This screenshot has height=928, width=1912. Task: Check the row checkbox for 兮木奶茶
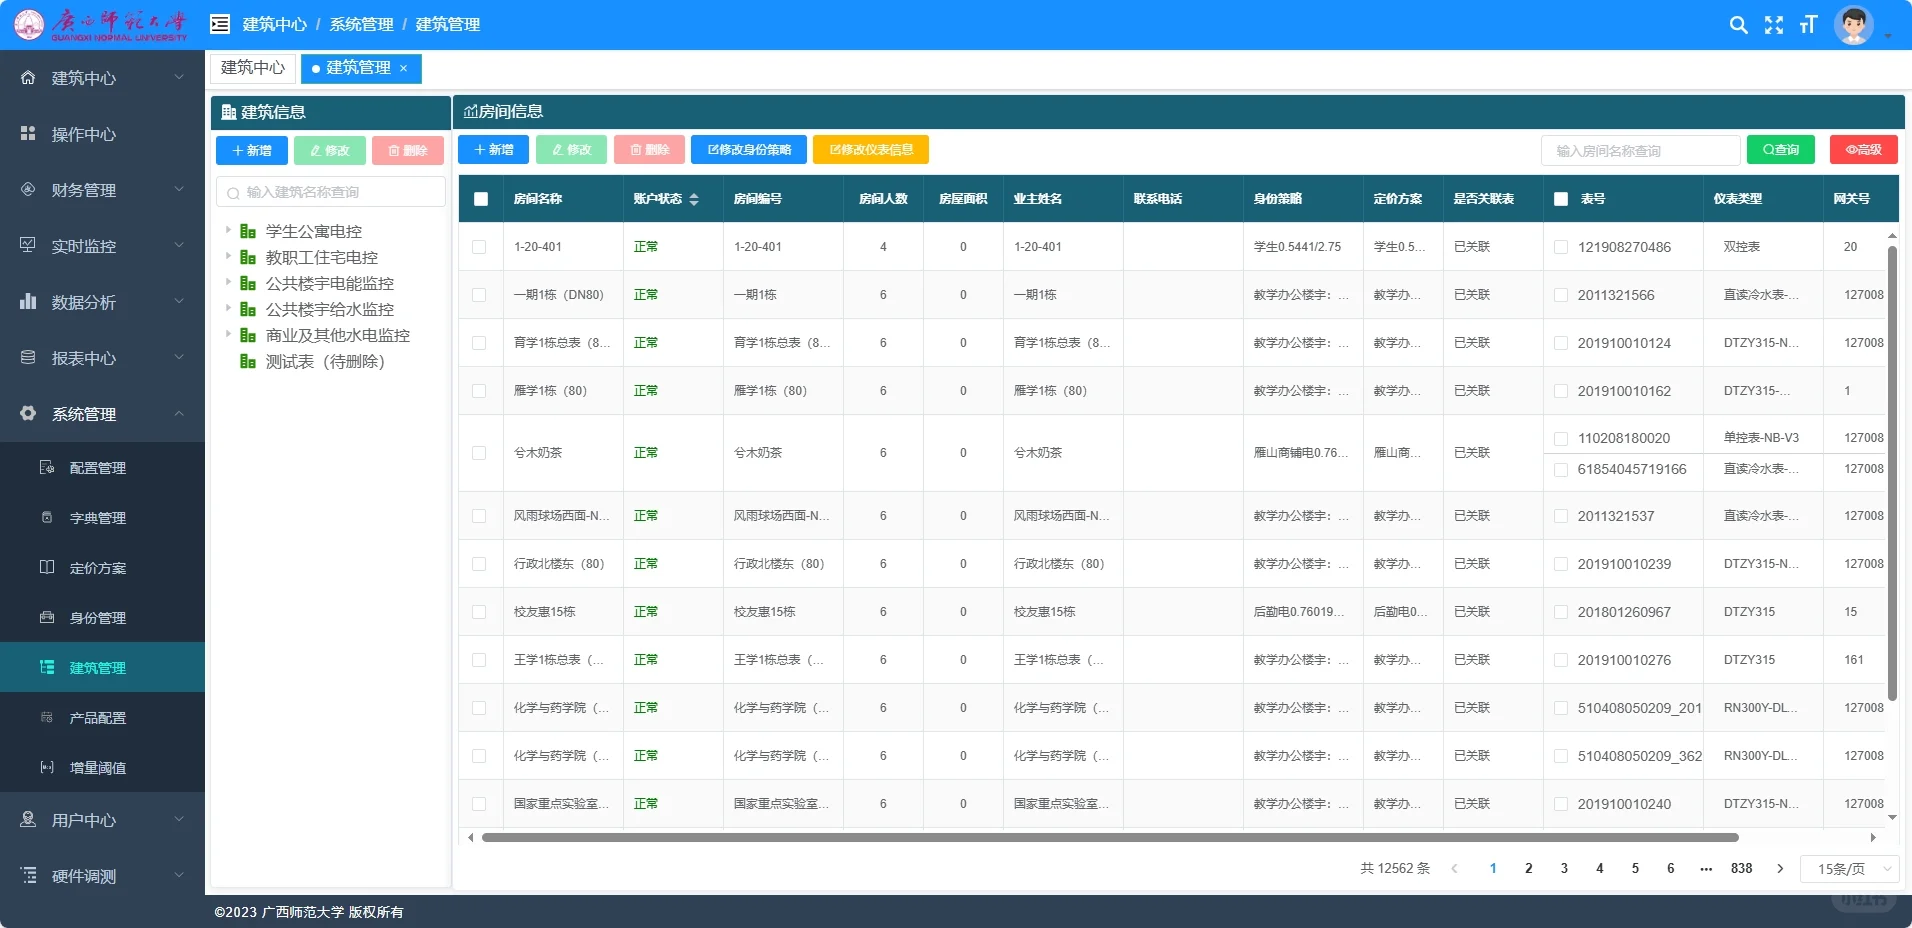pyautogui.click(x=479, y=453)
